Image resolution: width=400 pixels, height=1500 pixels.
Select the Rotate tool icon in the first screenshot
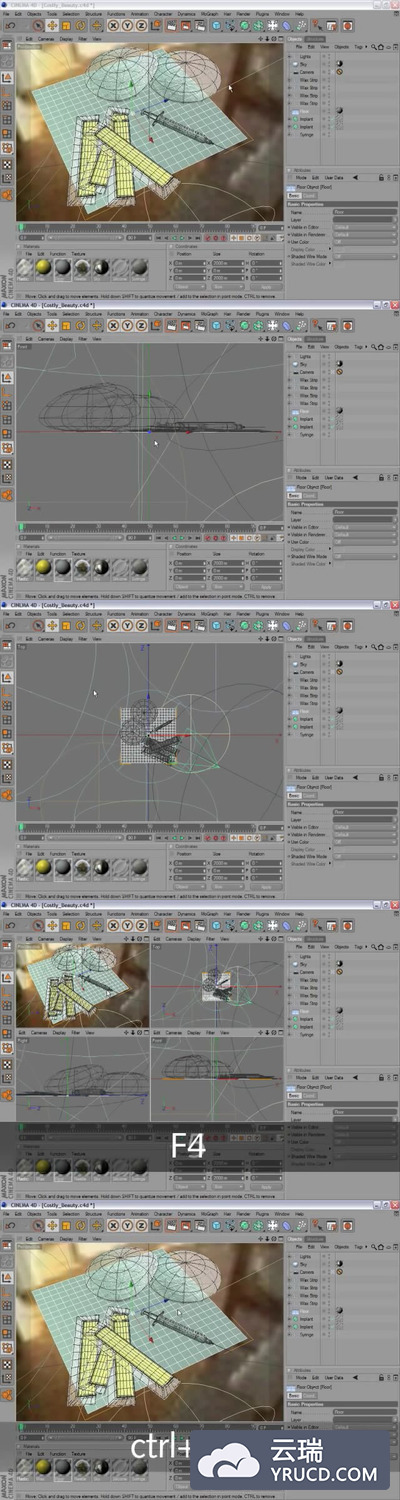coord(80,25)
